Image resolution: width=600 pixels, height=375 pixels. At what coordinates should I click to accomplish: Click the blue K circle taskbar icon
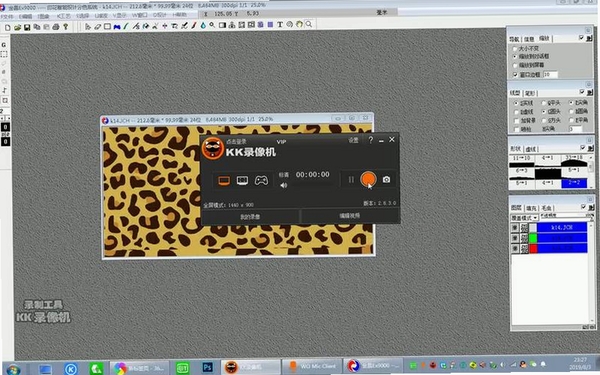70,369
